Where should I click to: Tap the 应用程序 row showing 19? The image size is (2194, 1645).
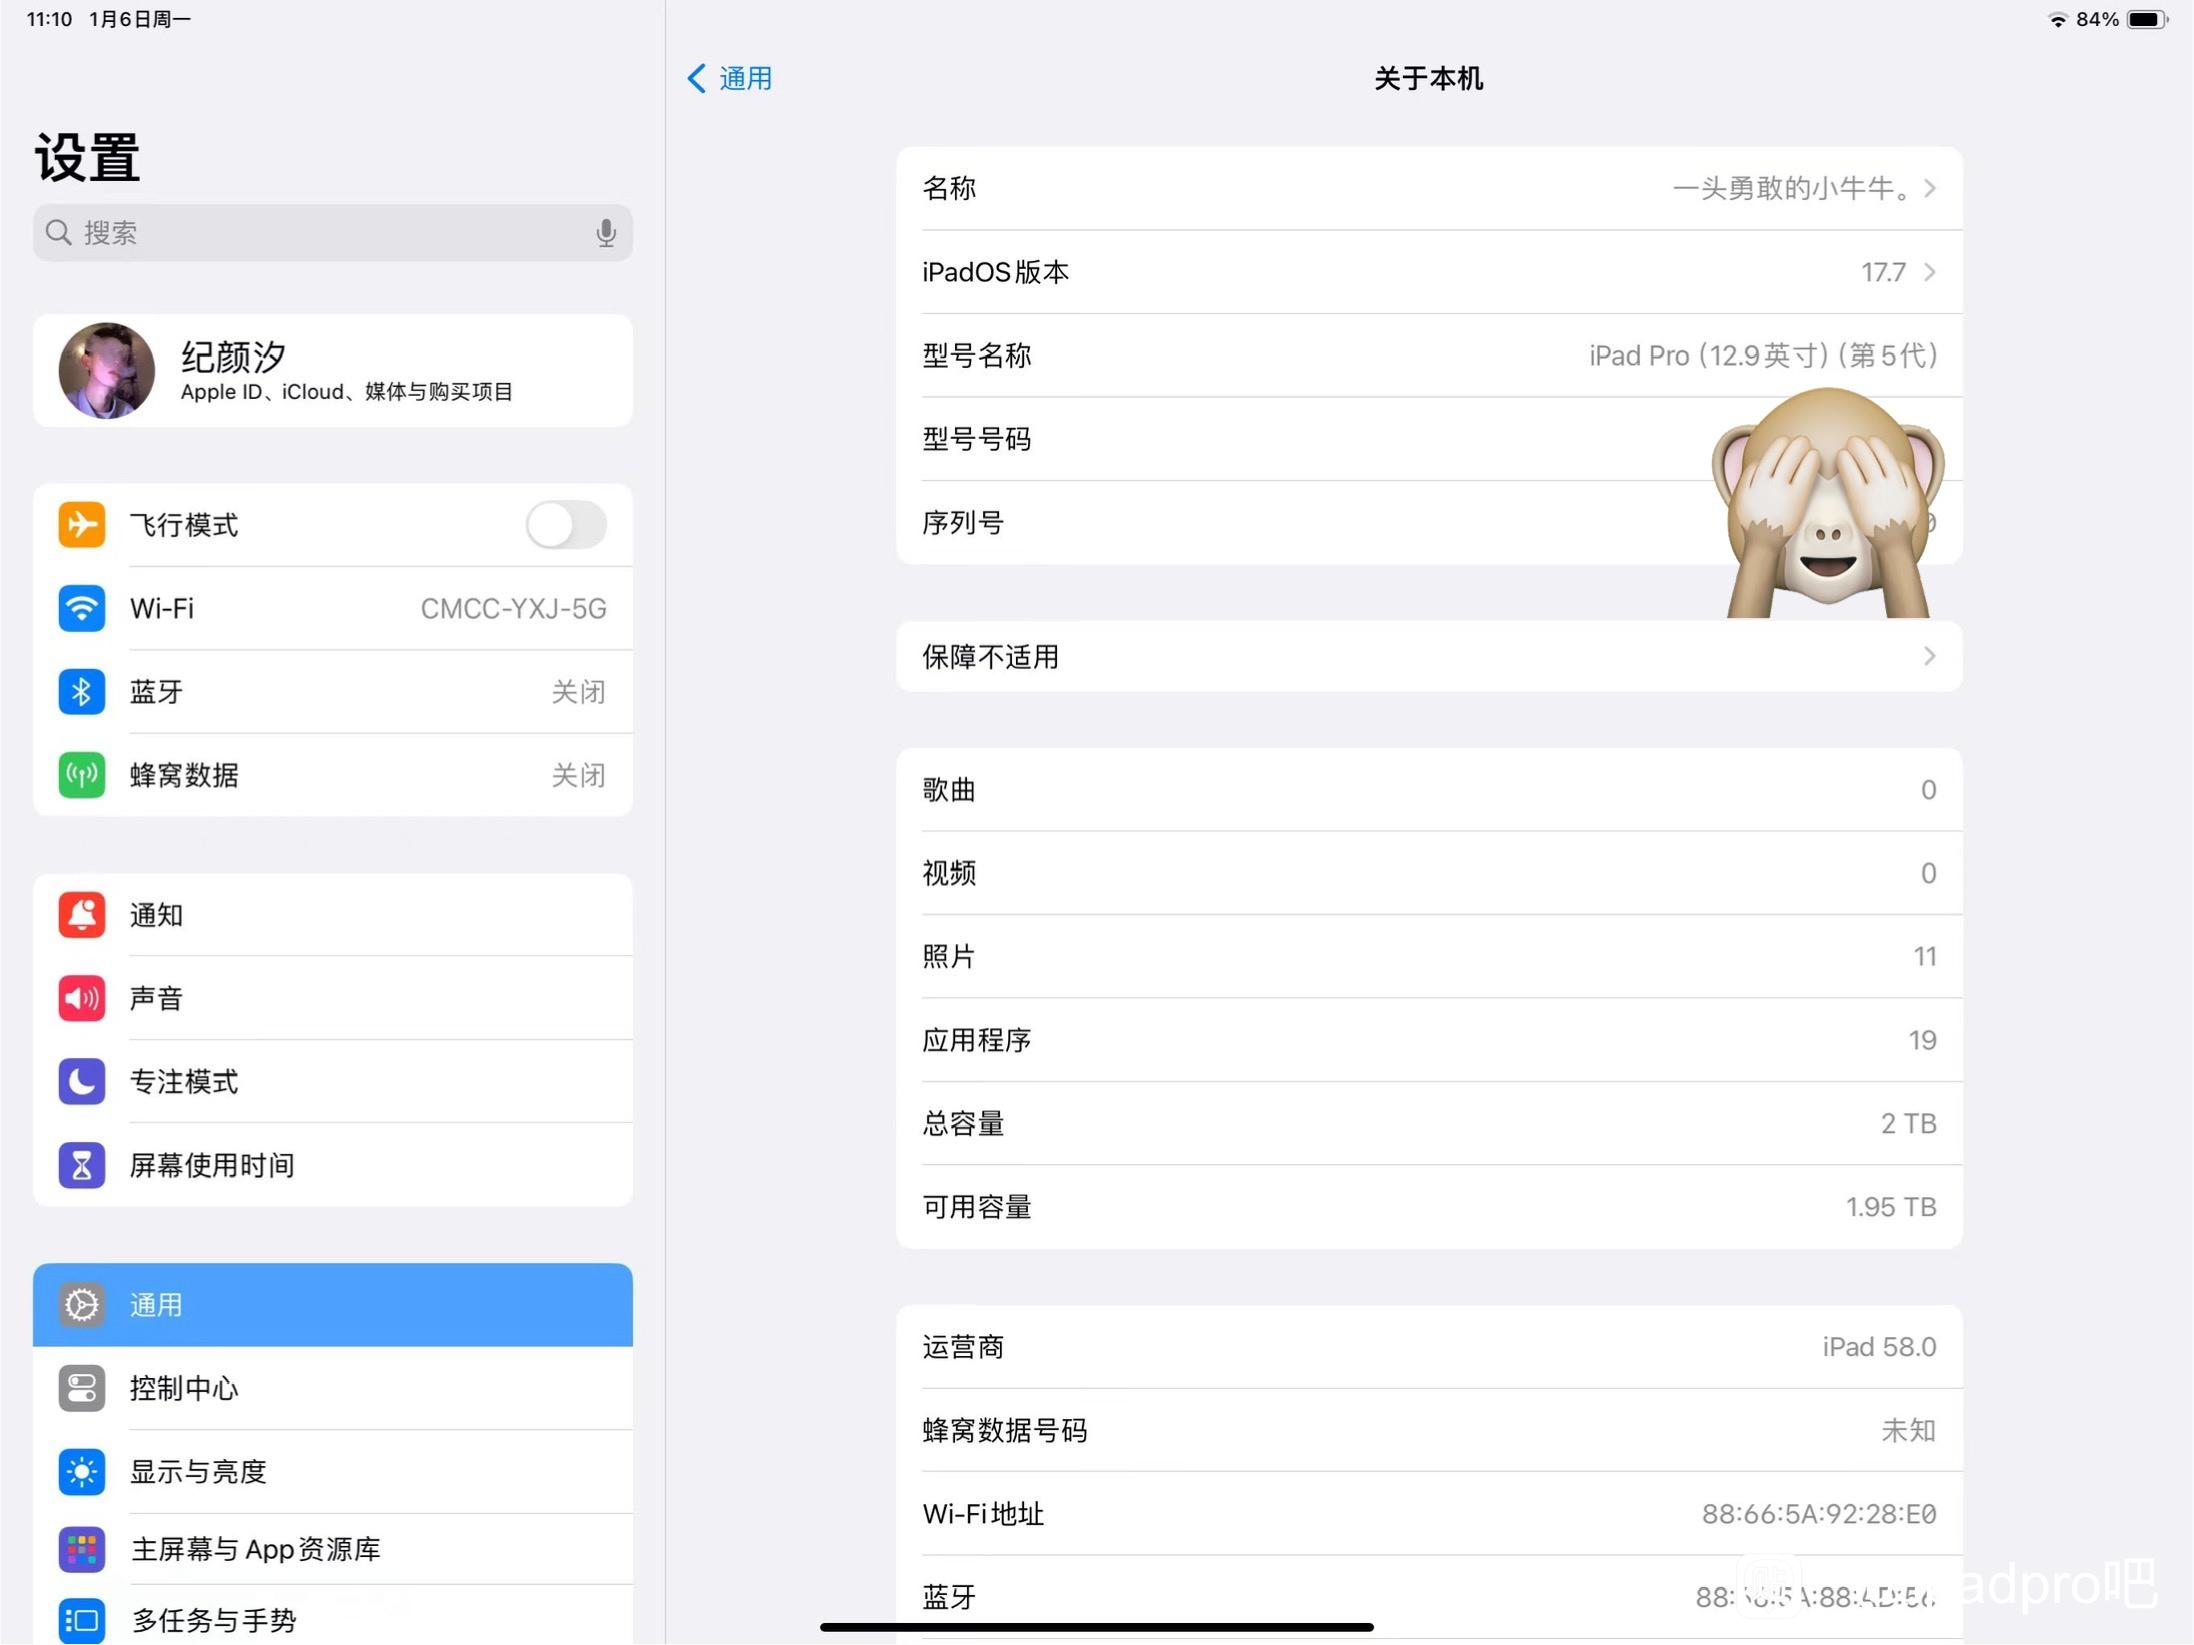coord(1429,1040)
